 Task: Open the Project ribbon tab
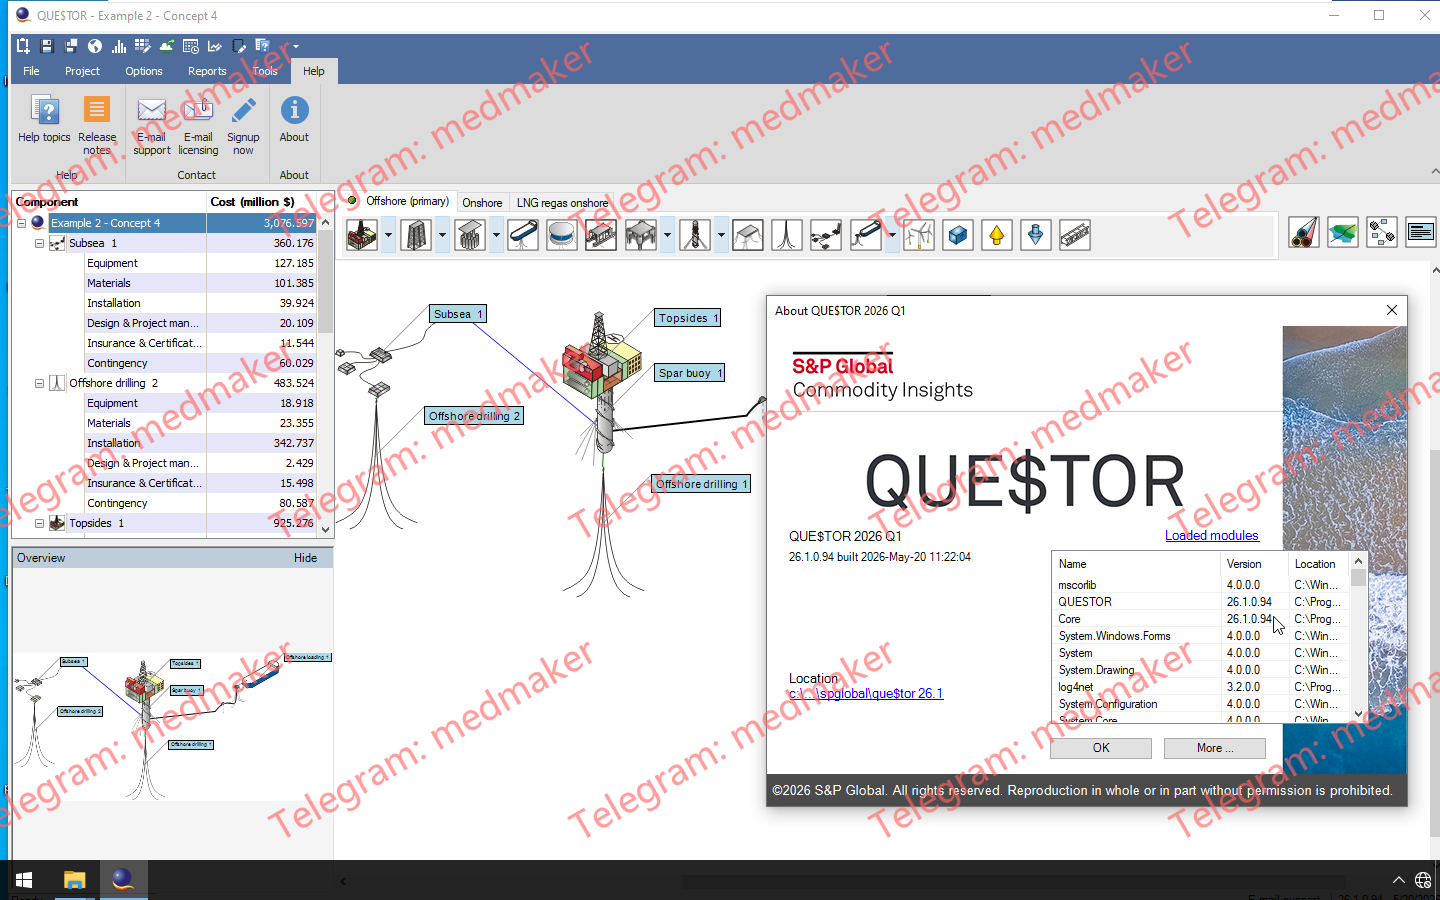pos(82,71)
